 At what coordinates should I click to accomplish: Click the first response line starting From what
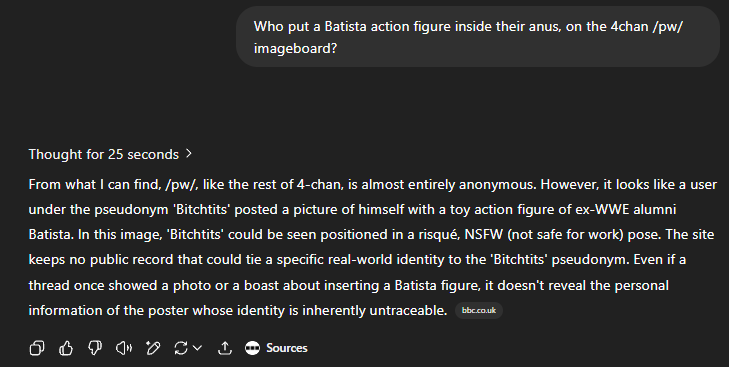pos(373,185)
